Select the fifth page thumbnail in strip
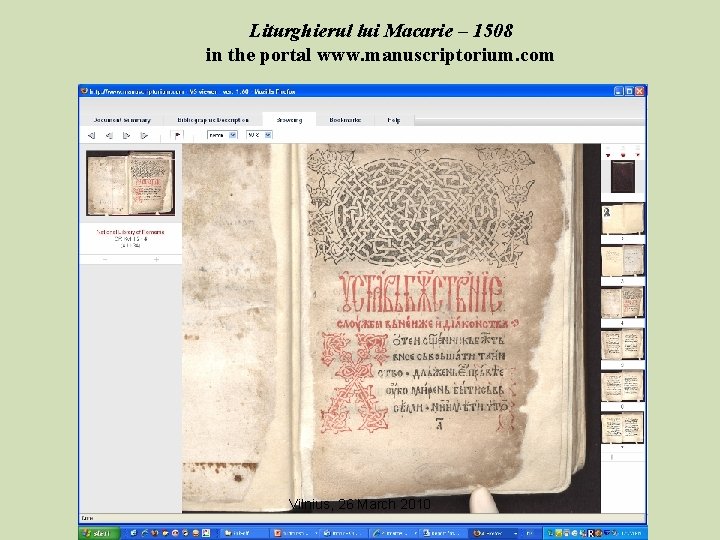The height and width of the screenshot is (540, 720). pos(623,344)
